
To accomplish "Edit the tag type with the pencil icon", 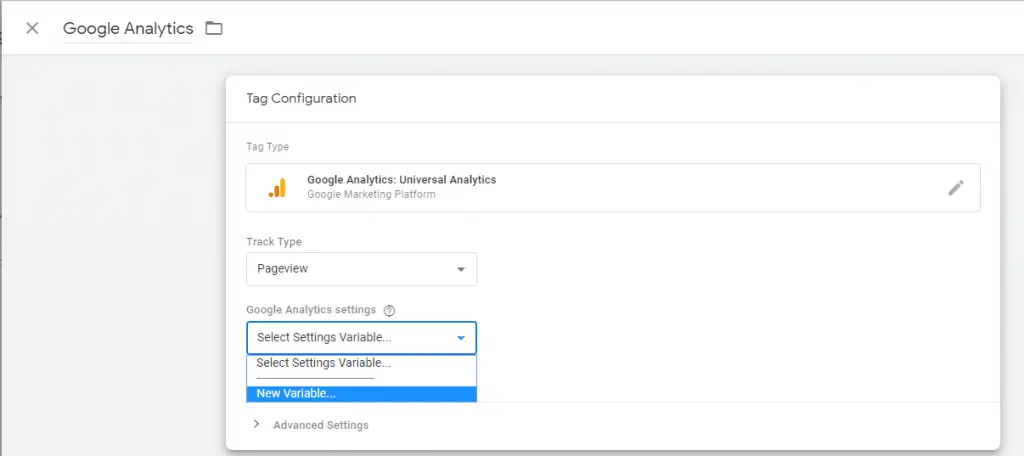I will tap(955, 188).
